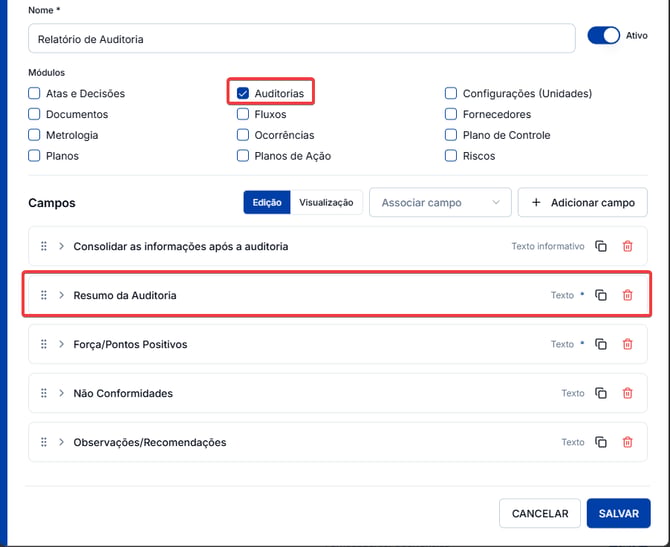Check the Plano de Controle module
Screen dimensions: 670x547
(x=451, y=135)
